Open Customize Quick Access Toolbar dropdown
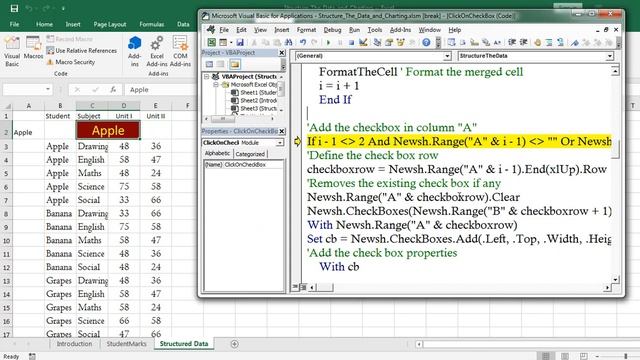Viewport: 640px width, 360px height. click(64, 8)
